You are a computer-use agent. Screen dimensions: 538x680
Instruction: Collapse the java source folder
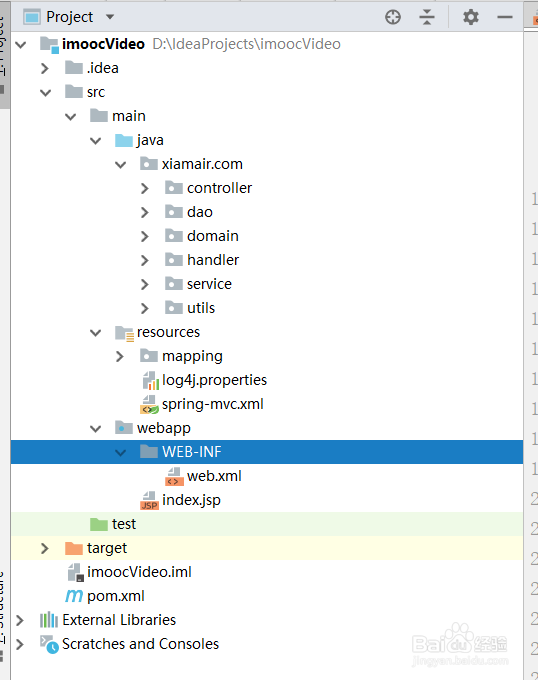(x=95, y=141)
